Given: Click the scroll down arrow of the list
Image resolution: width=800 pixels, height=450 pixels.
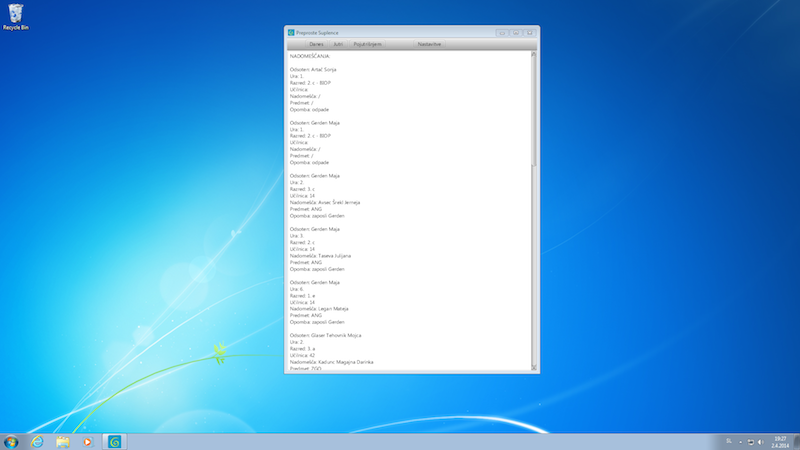Looking at the screenshot, I should click(x=534, y=369).
